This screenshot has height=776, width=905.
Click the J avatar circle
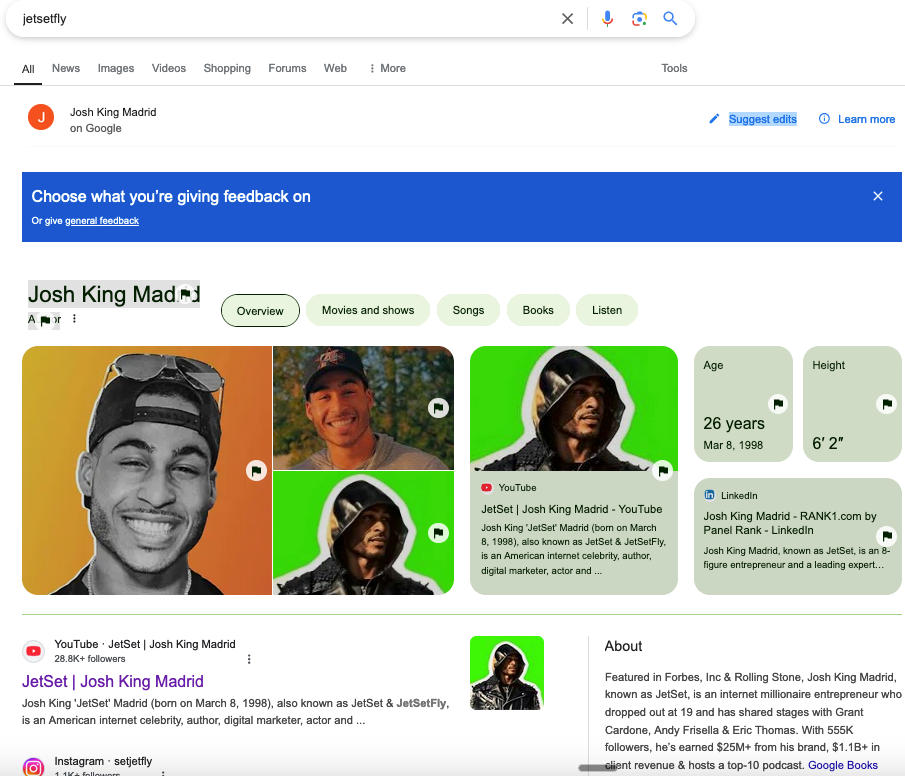coord(41,117)
